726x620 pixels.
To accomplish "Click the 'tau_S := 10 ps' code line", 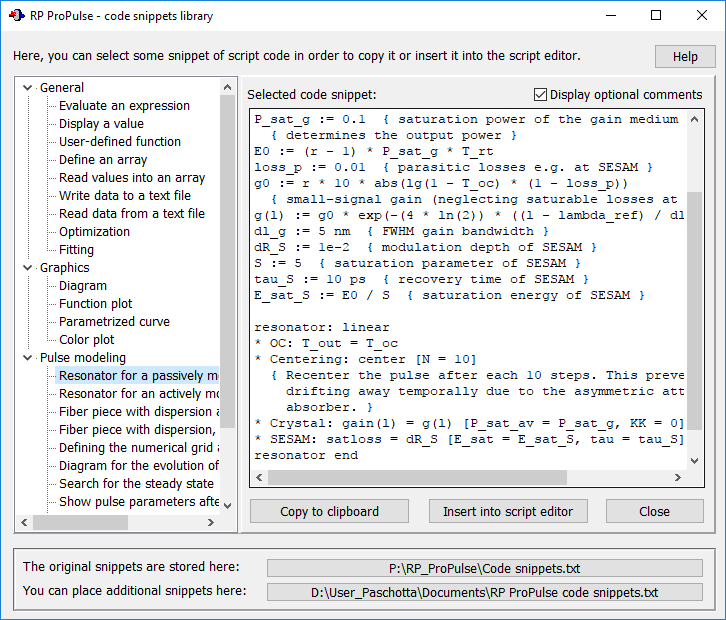I will (x=421, y=279).
